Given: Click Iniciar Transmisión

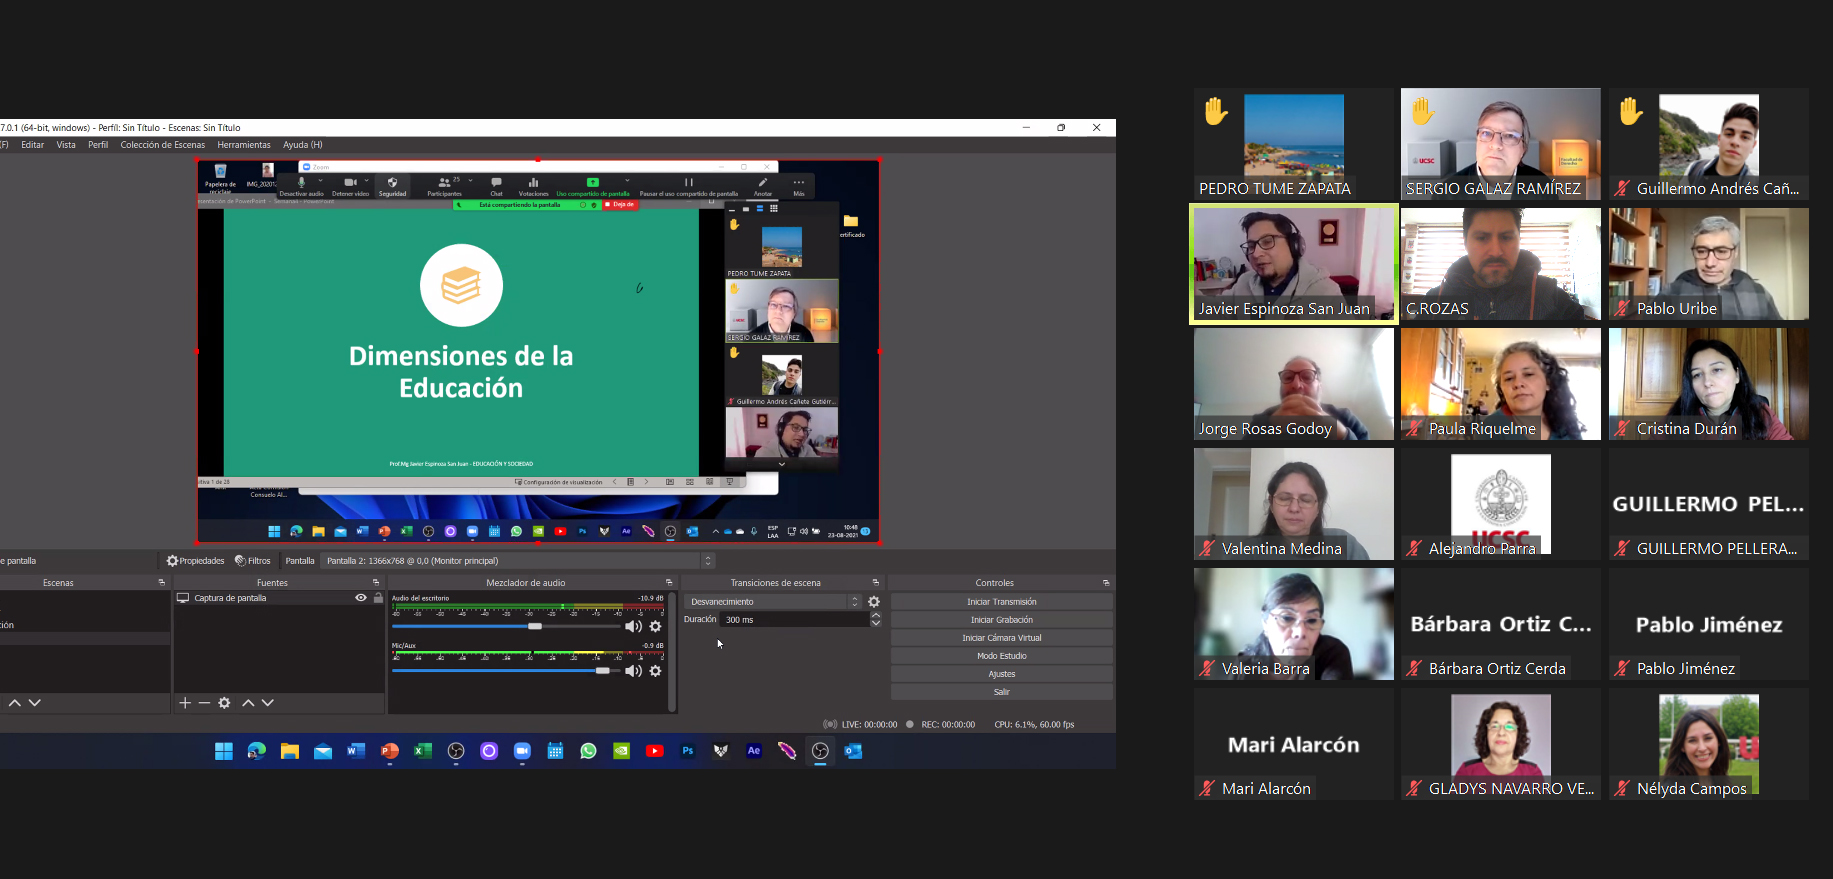Looking at the screenshot, I should click(x=1002, y=602).
